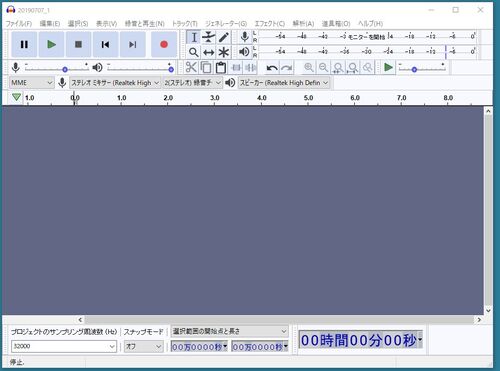Adjust the playback speed slider
This screenshot has width=500, height=371.
[423, 68]
